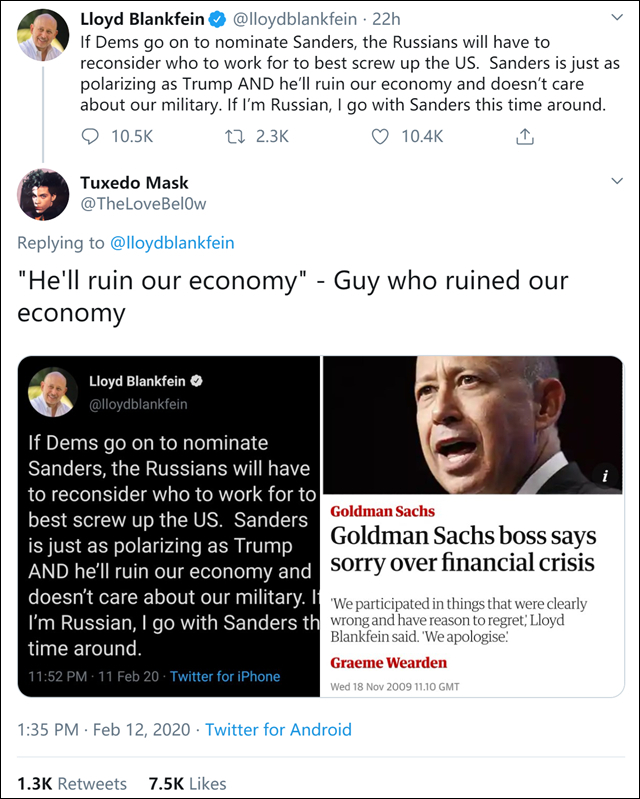Image resolution: width=640 pixels, height=799 pixels.
Task: Click the Tuxedo Mask display name
Action: (134, 182)
